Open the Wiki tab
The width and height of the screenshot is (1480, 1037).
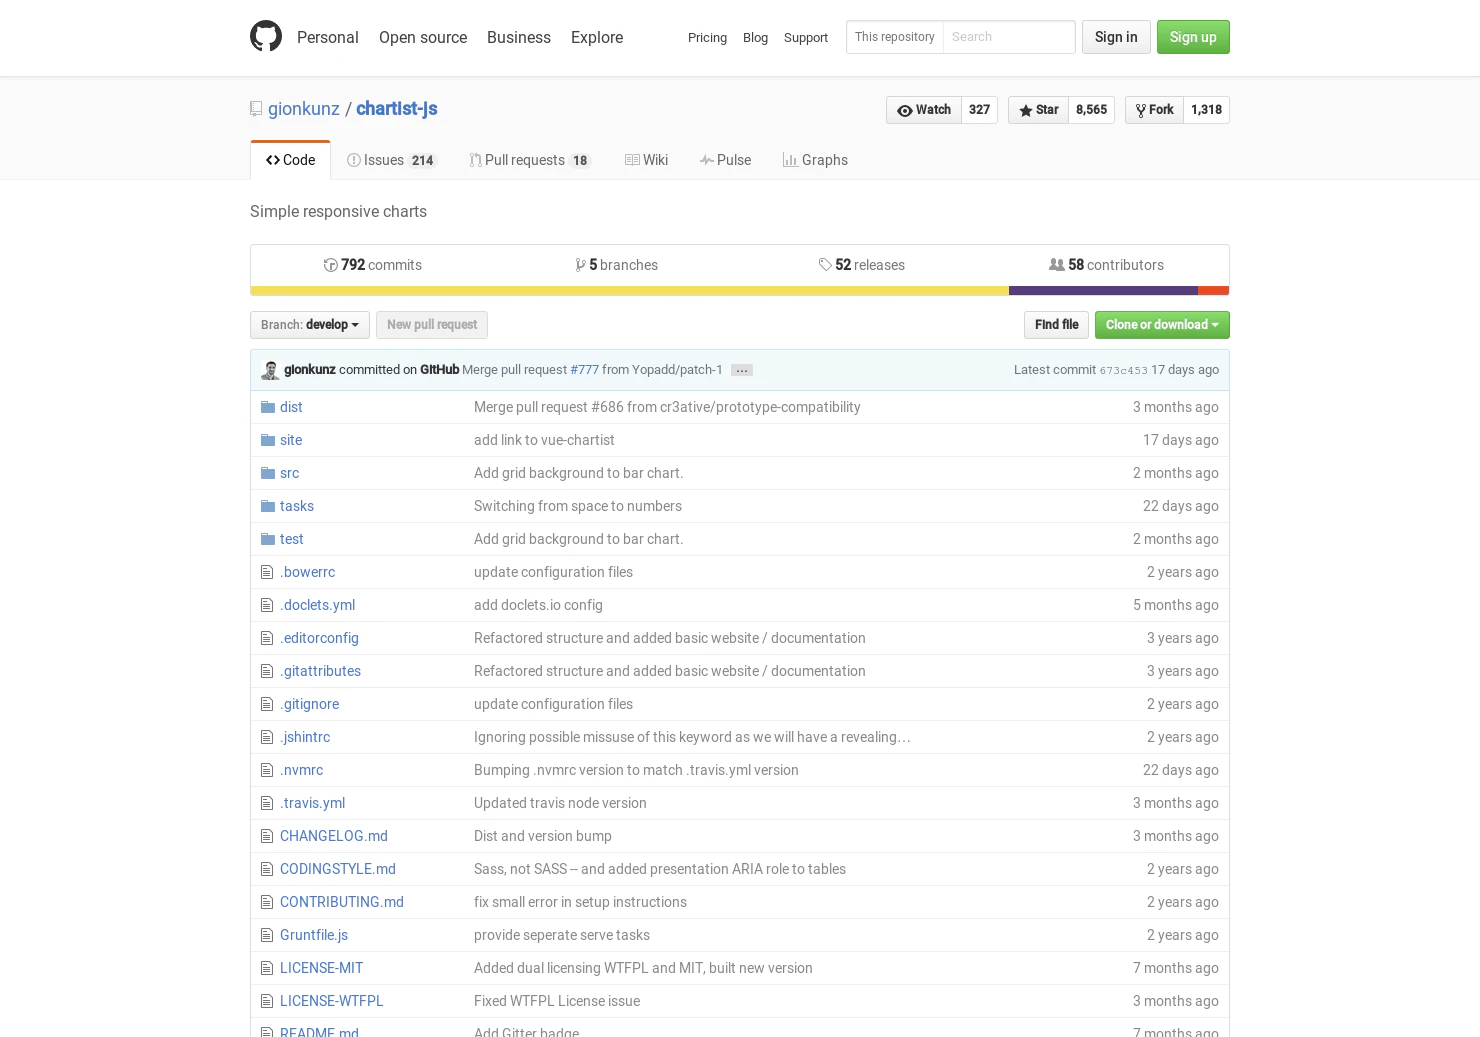click(646, 160)
